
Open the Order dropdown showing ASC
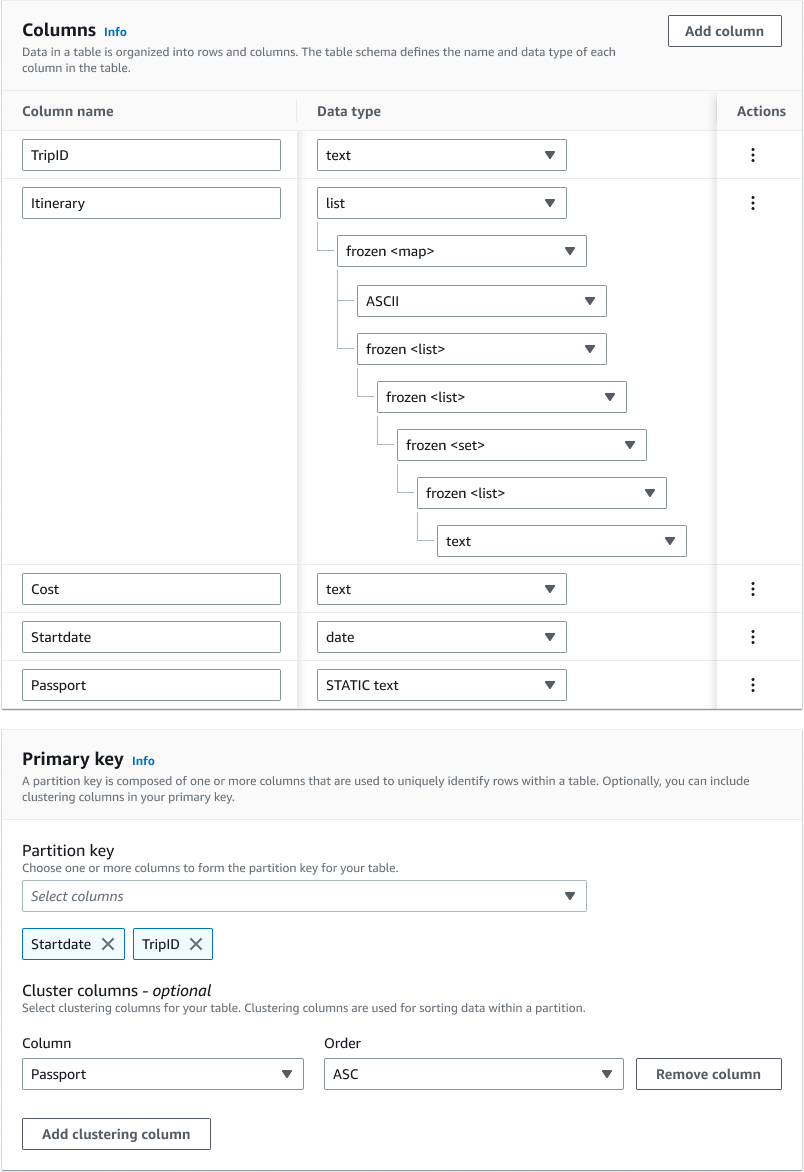point(473,1073)
